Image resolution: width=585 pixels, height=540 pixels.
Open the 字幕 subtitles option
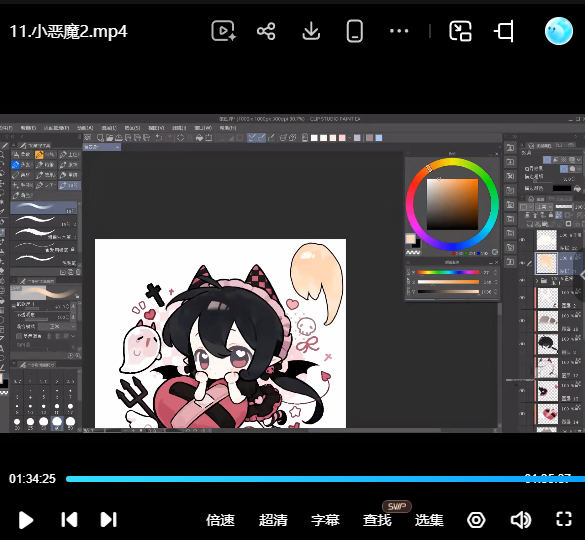pos(325,520)
